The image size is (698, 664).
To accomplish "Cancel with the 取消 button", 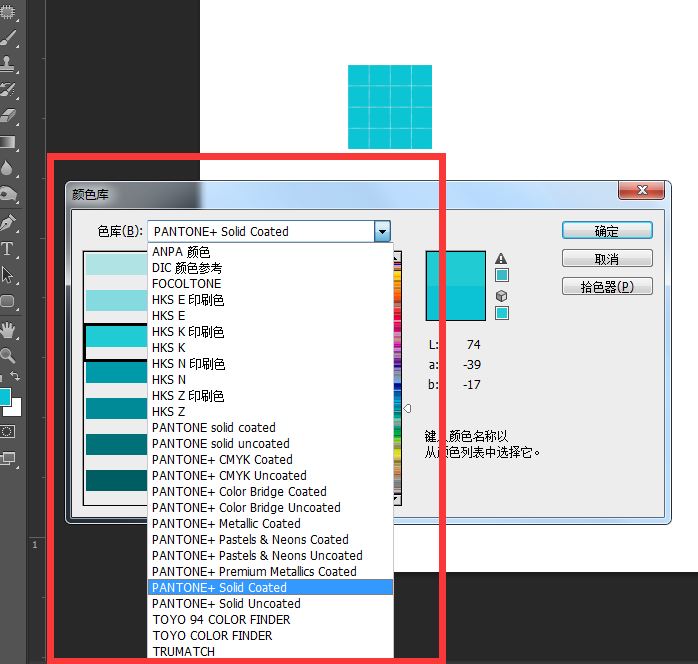I will pos(607,259).
